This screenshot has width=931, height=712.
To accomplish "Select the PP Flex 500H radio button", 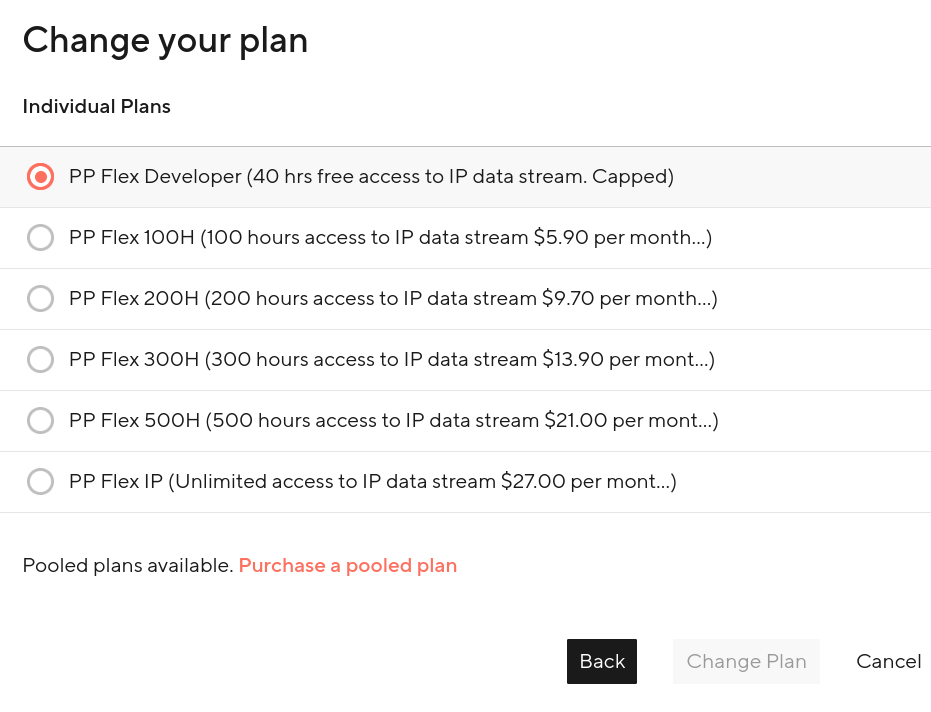I will [40, 421].
